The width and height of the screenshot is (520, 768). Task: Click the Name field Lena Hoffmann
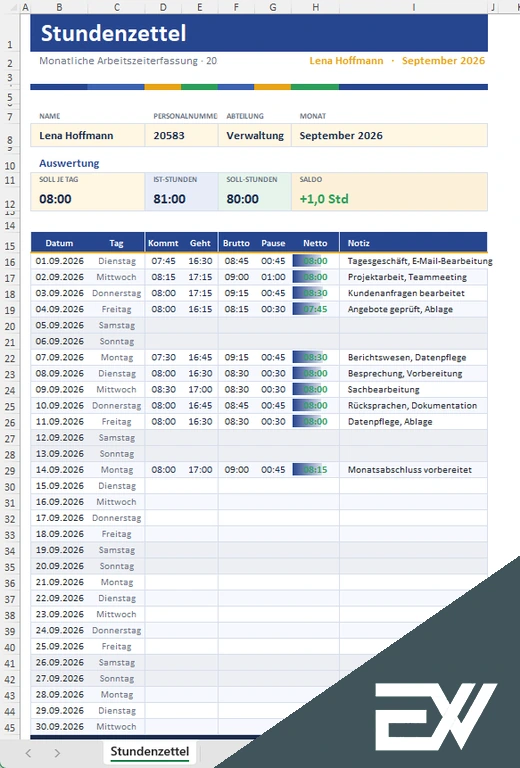click(88, 136)
